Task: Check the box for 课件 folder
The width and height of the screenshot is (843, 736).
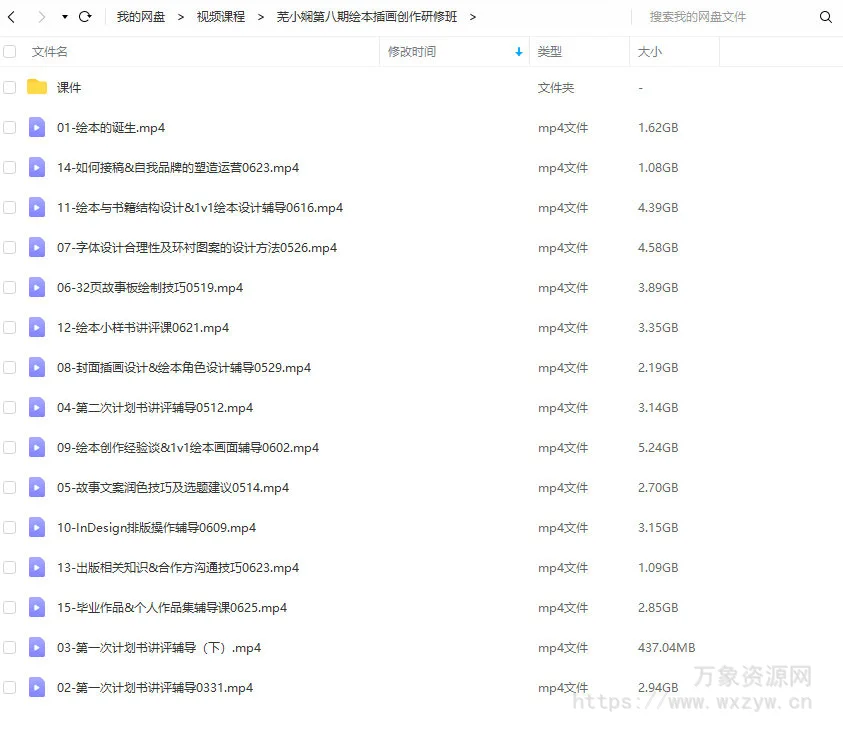Action: tap(10, 88)
